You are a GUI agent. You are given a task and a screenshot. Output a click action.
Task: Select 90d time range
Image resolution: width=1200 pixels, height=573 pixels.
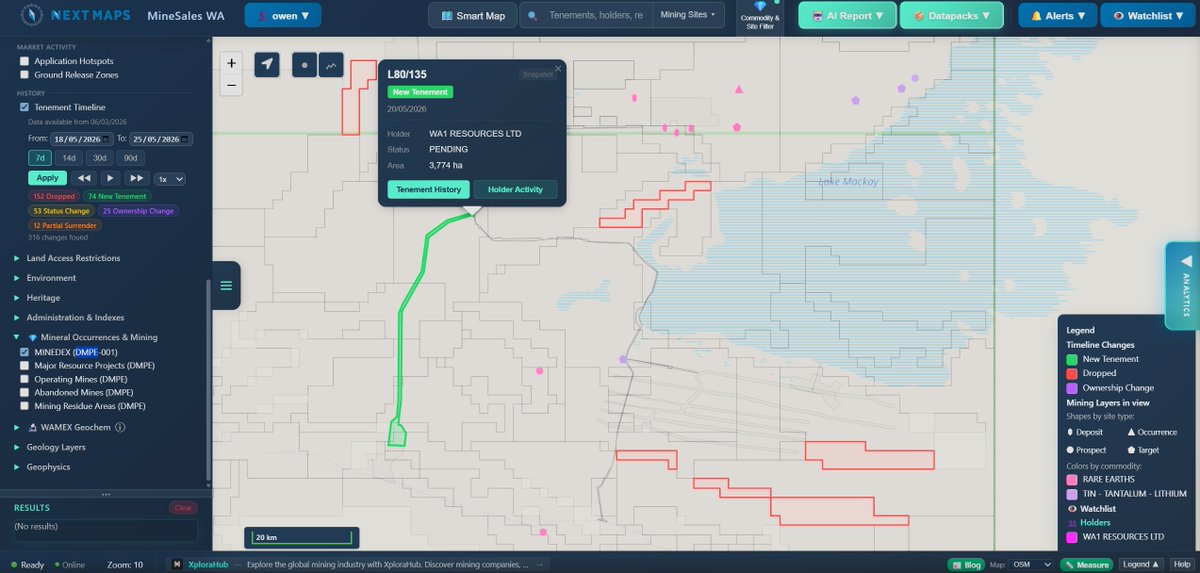pos(131,158)
